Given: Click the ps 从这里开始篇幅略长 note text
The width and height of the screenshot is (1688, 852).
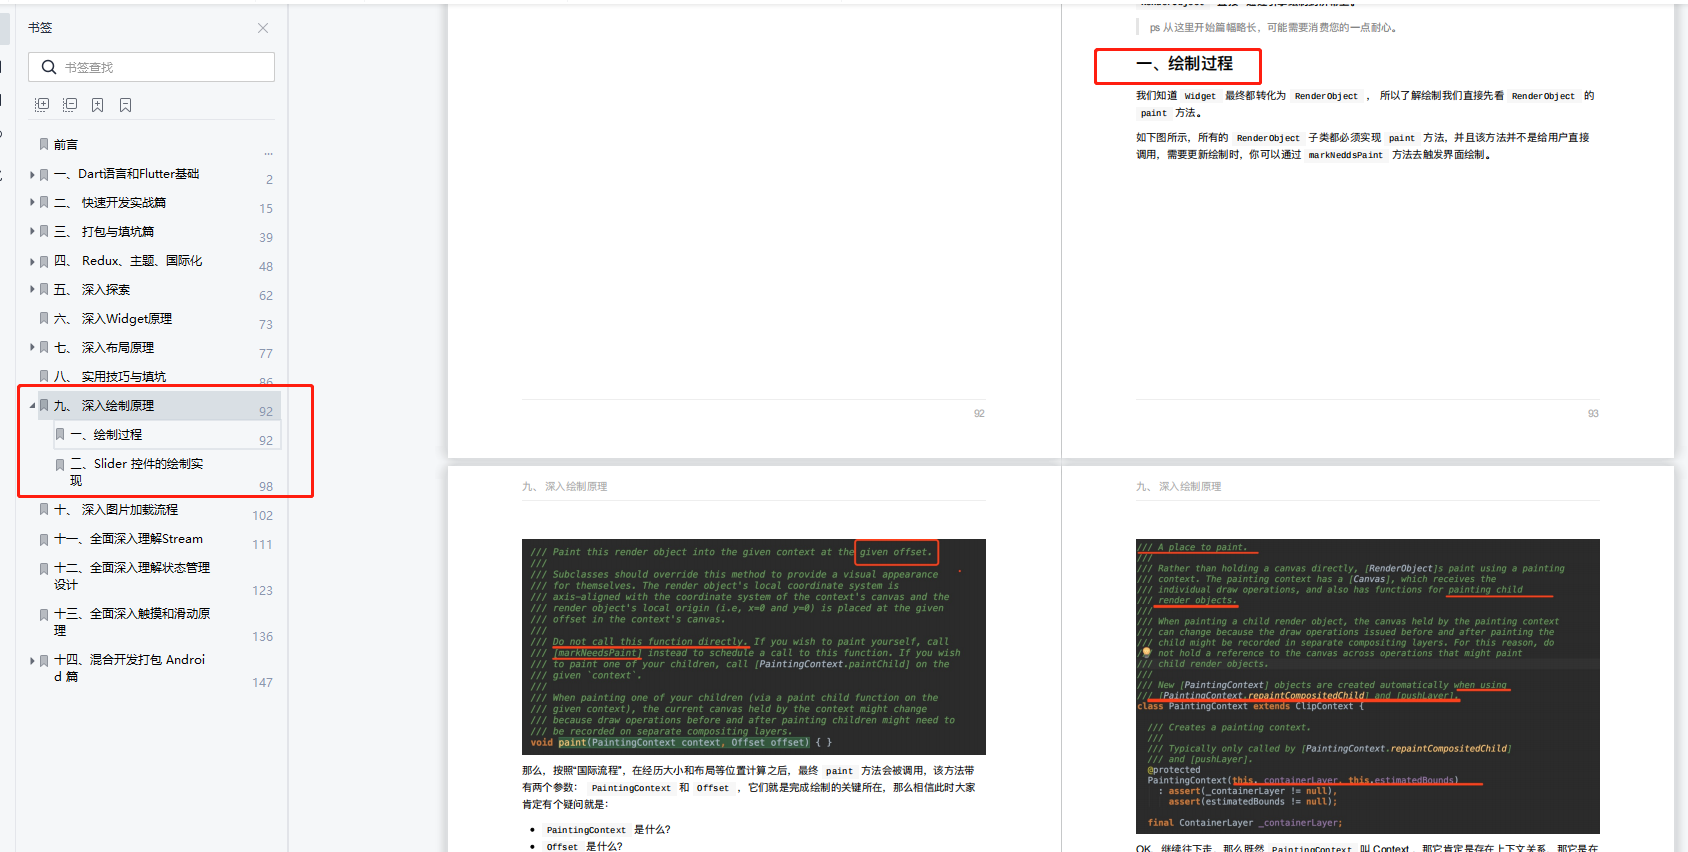Looking at the screenshot, I should tap(1273, 28).
